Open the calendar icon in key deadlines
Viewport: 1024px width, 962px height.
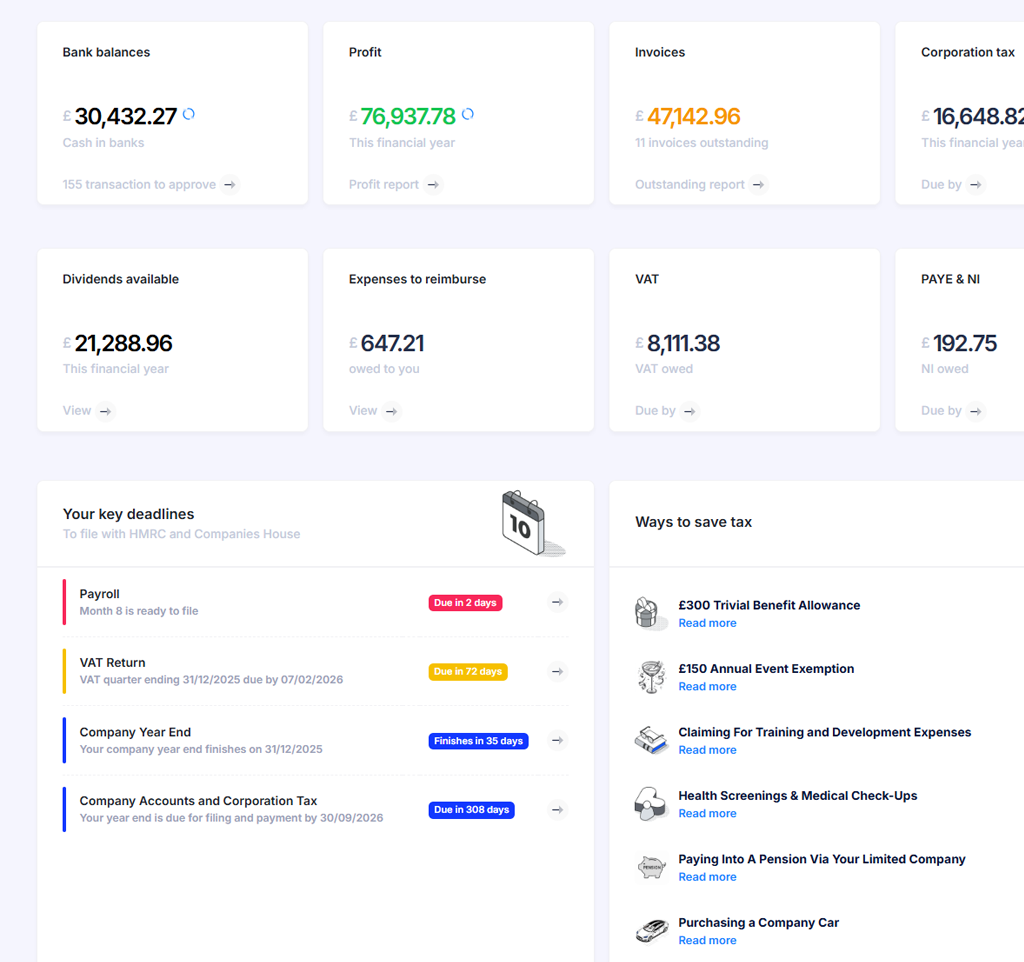coord(532,523)
